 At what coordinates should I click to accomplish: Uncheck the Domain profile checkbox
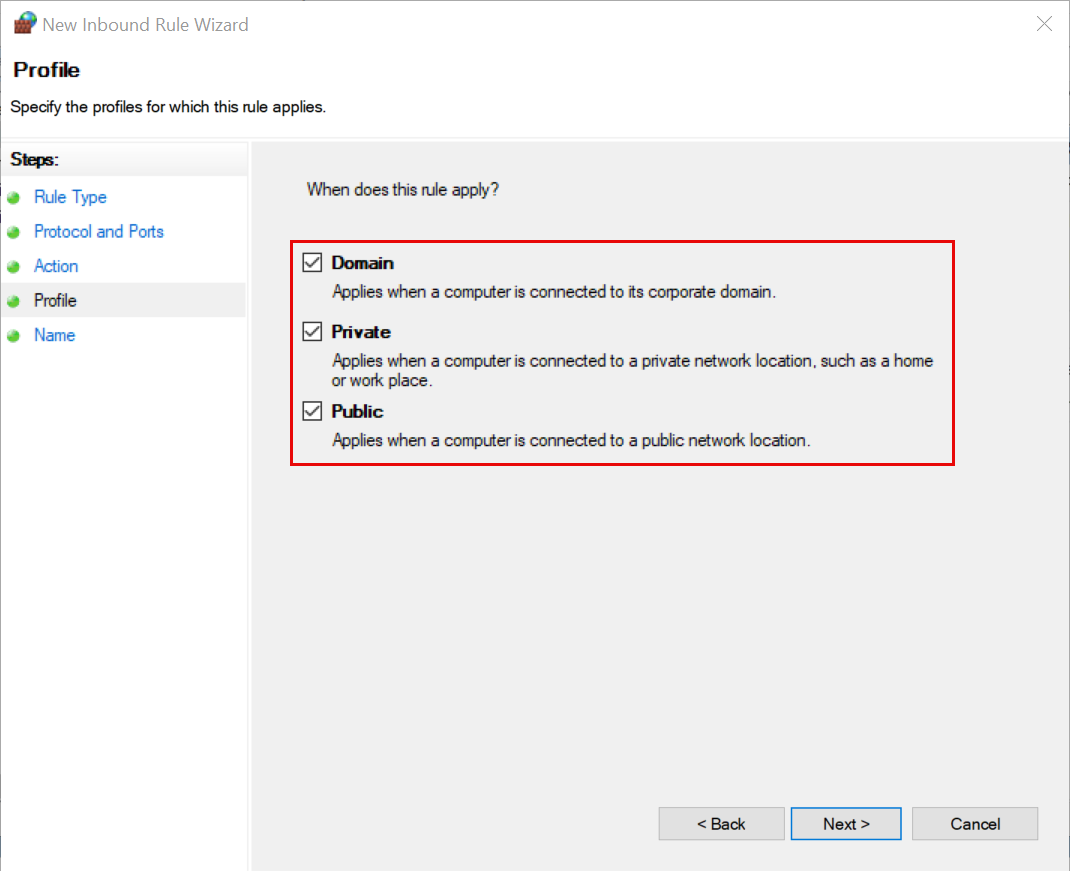coord(313,263)
